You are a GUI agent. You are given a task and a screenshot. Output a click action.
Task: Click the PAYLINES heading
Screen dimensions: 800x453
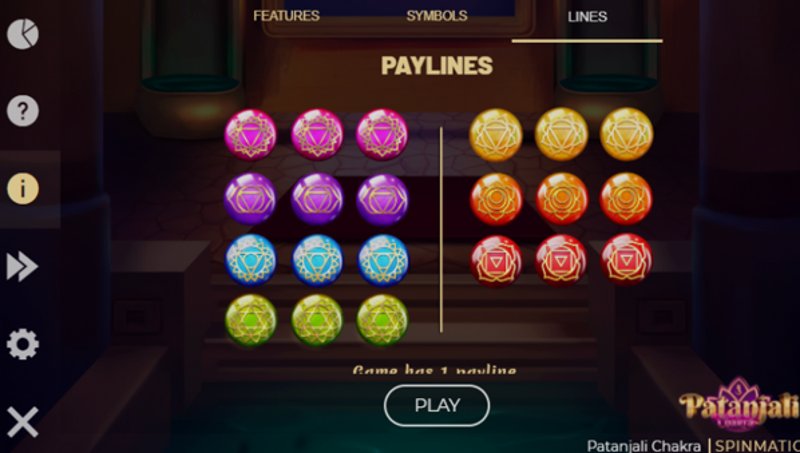pyautogui.click(x=437, y=66)
